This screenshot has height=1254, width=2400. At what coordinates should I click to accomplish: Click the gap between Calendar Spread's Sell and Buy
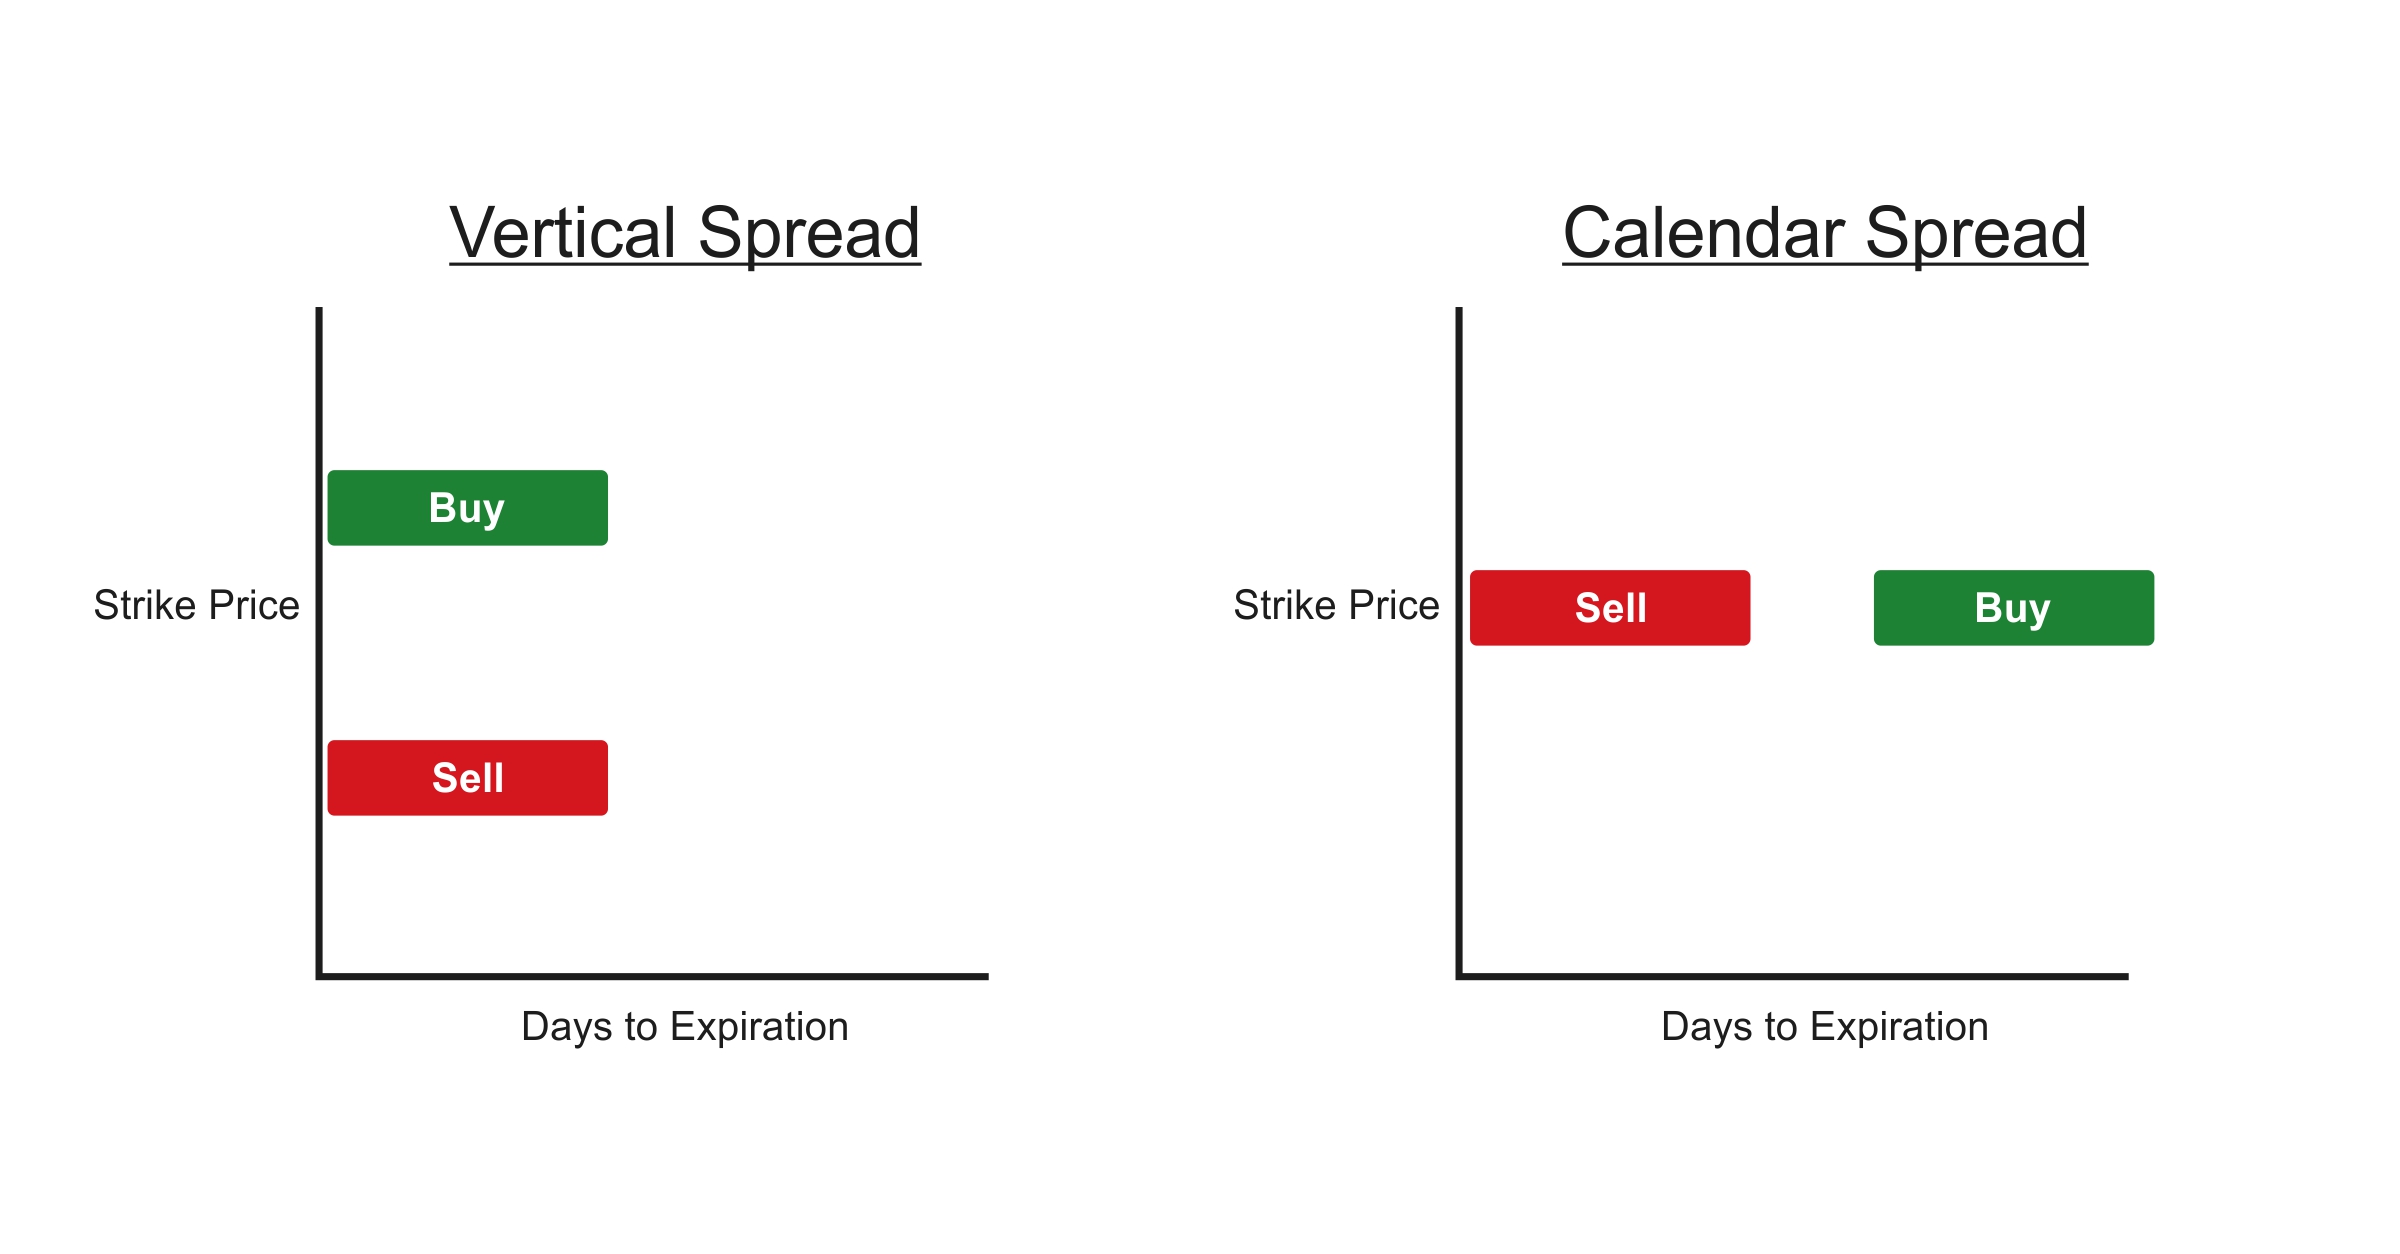coord(1812,608)
